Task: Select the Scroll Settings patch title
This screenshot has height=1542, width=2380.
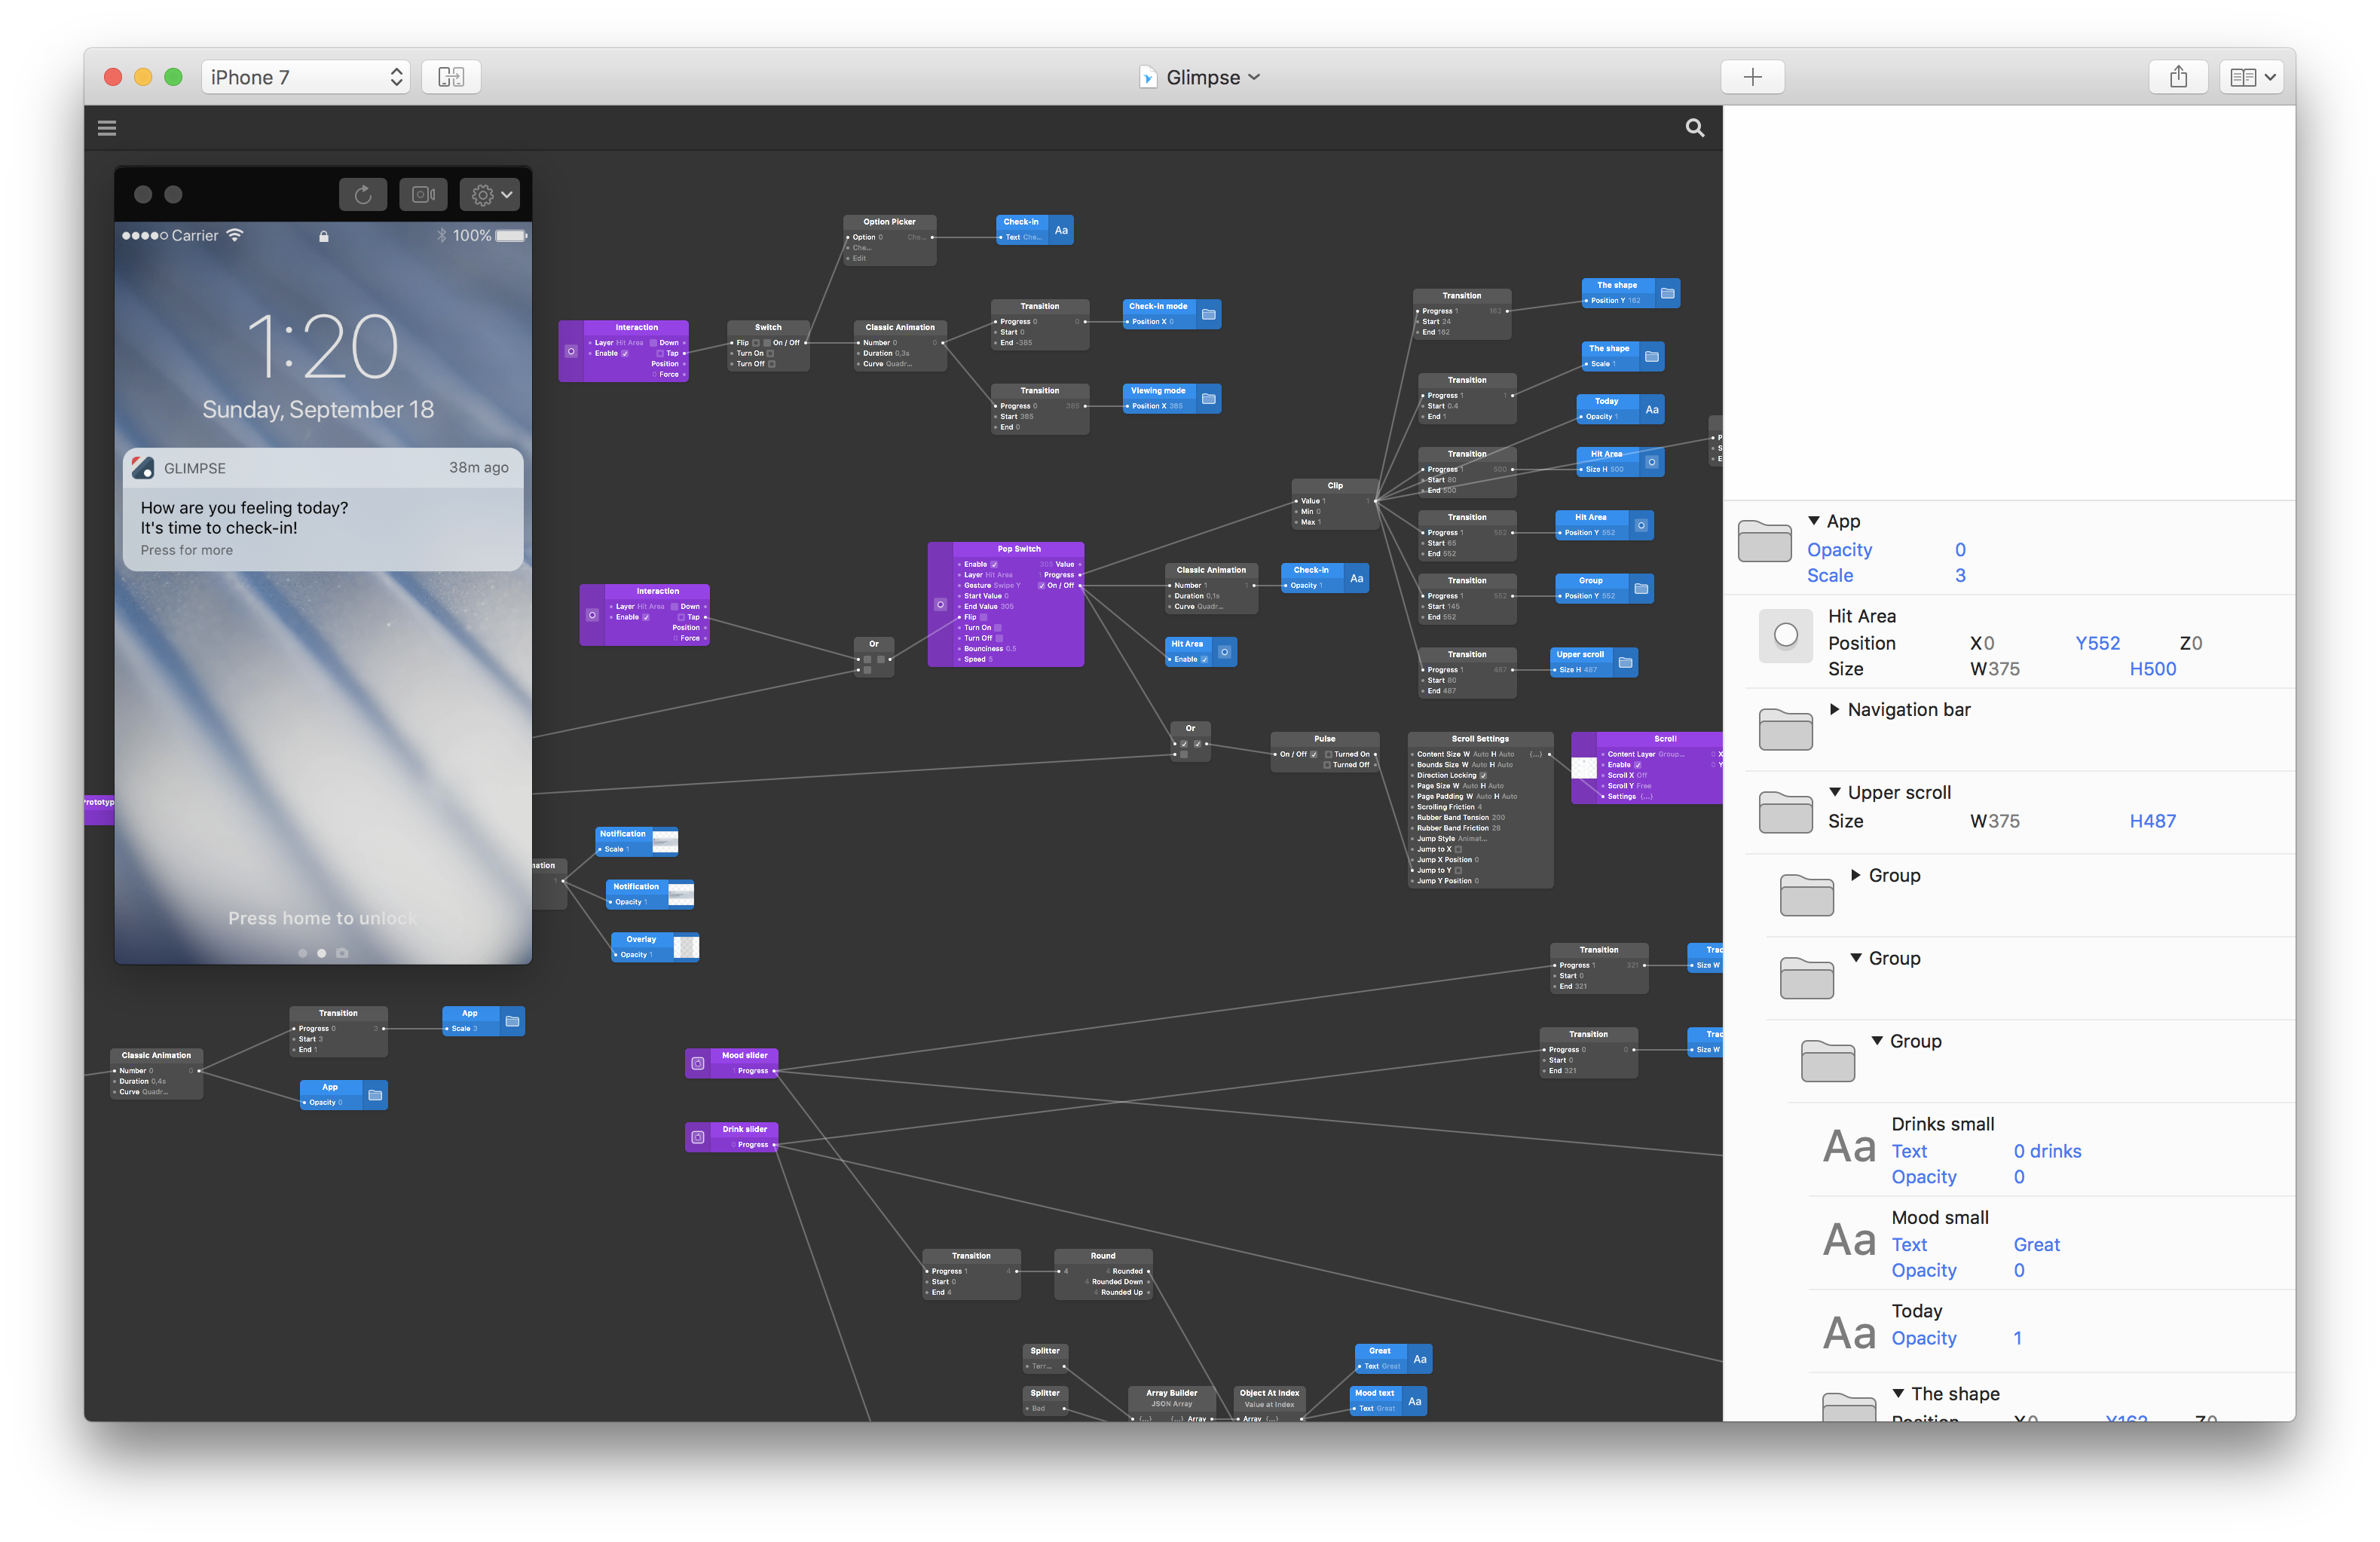Action: 1480,739
